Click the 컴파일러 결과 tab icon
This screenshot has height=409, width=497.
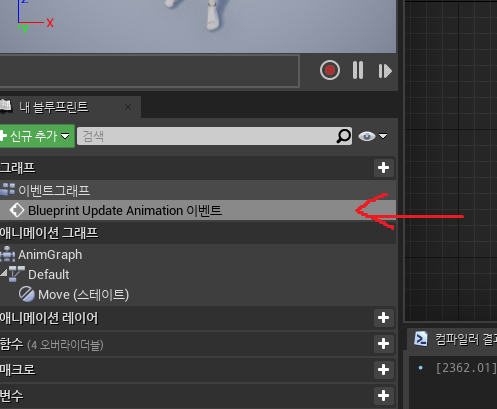(421, 339)
